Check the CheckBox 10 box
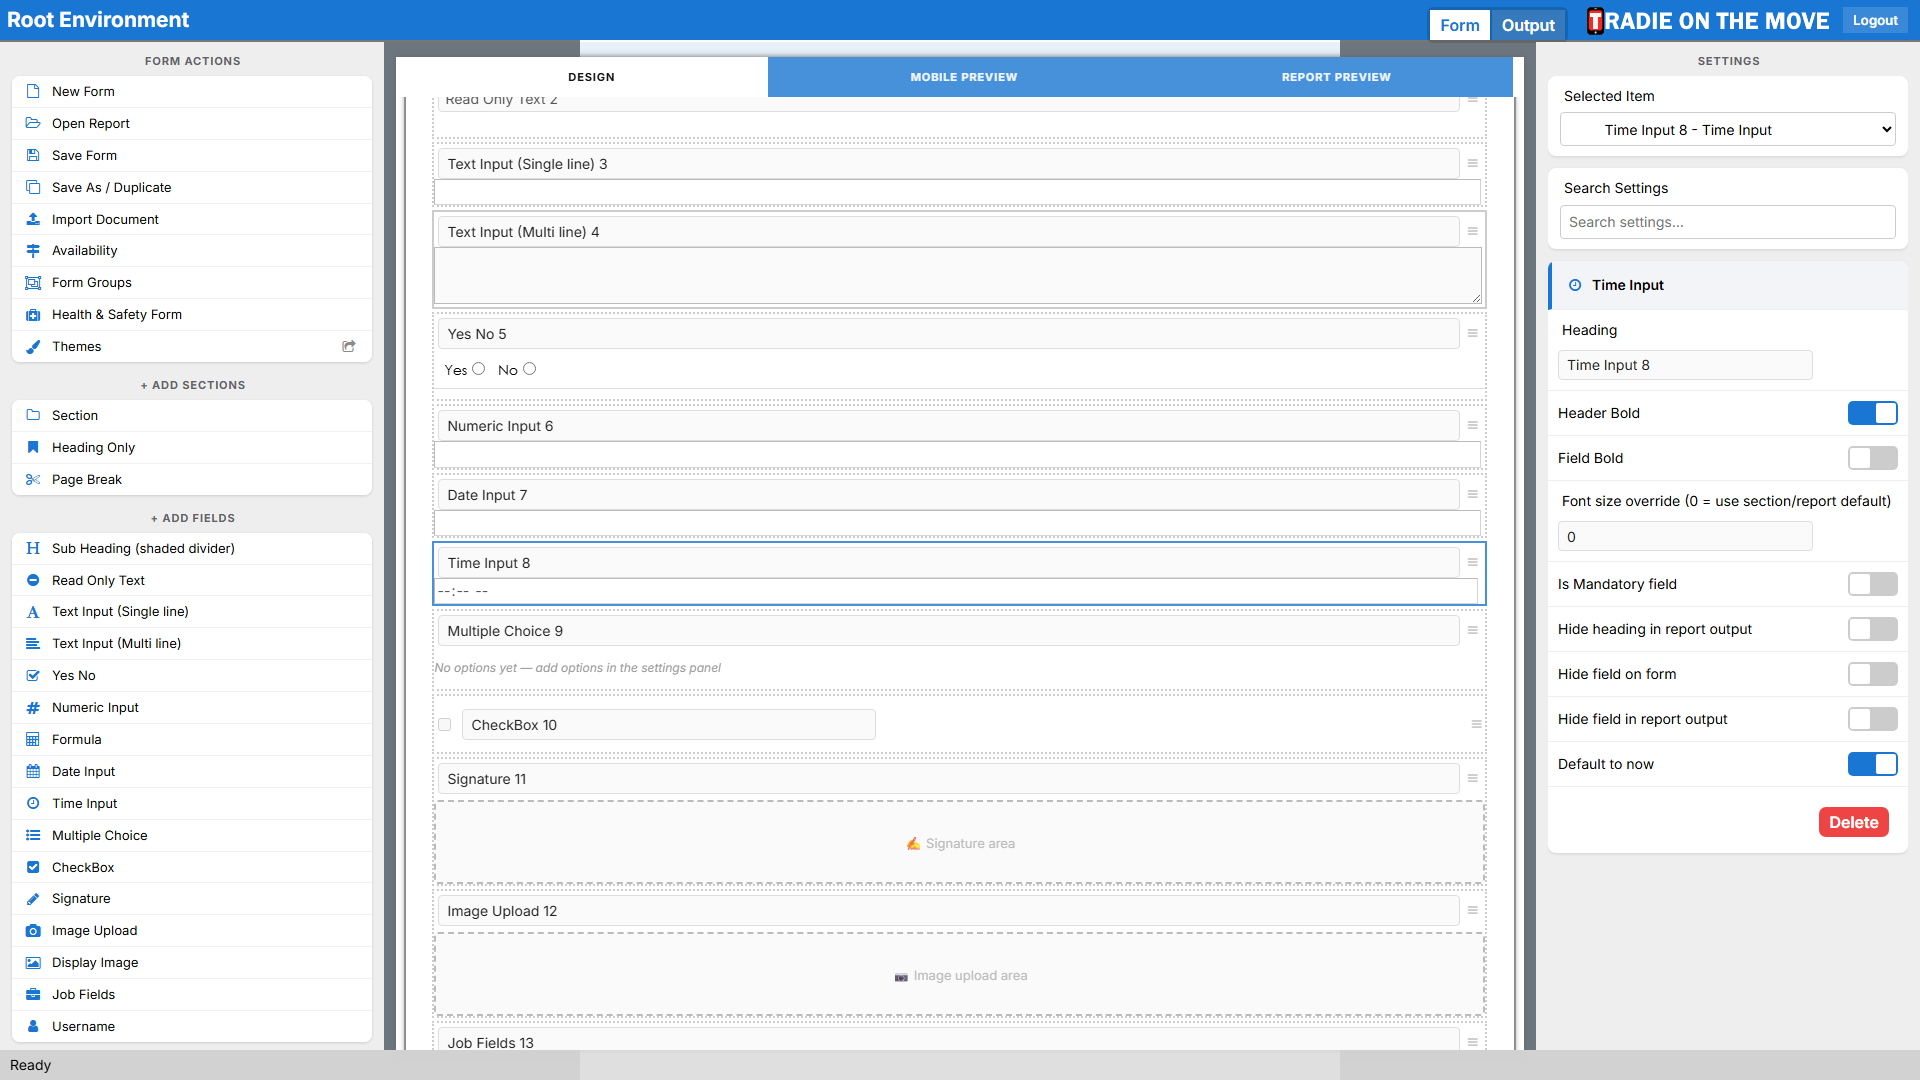 coord(445,725)
